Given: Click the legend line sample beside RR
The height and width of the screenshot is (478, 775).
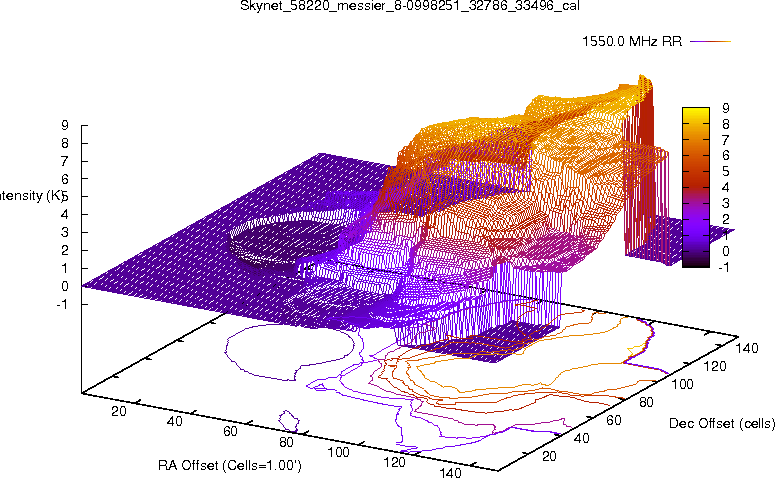Looking at the screenshot, I should (x=710, y=42).
